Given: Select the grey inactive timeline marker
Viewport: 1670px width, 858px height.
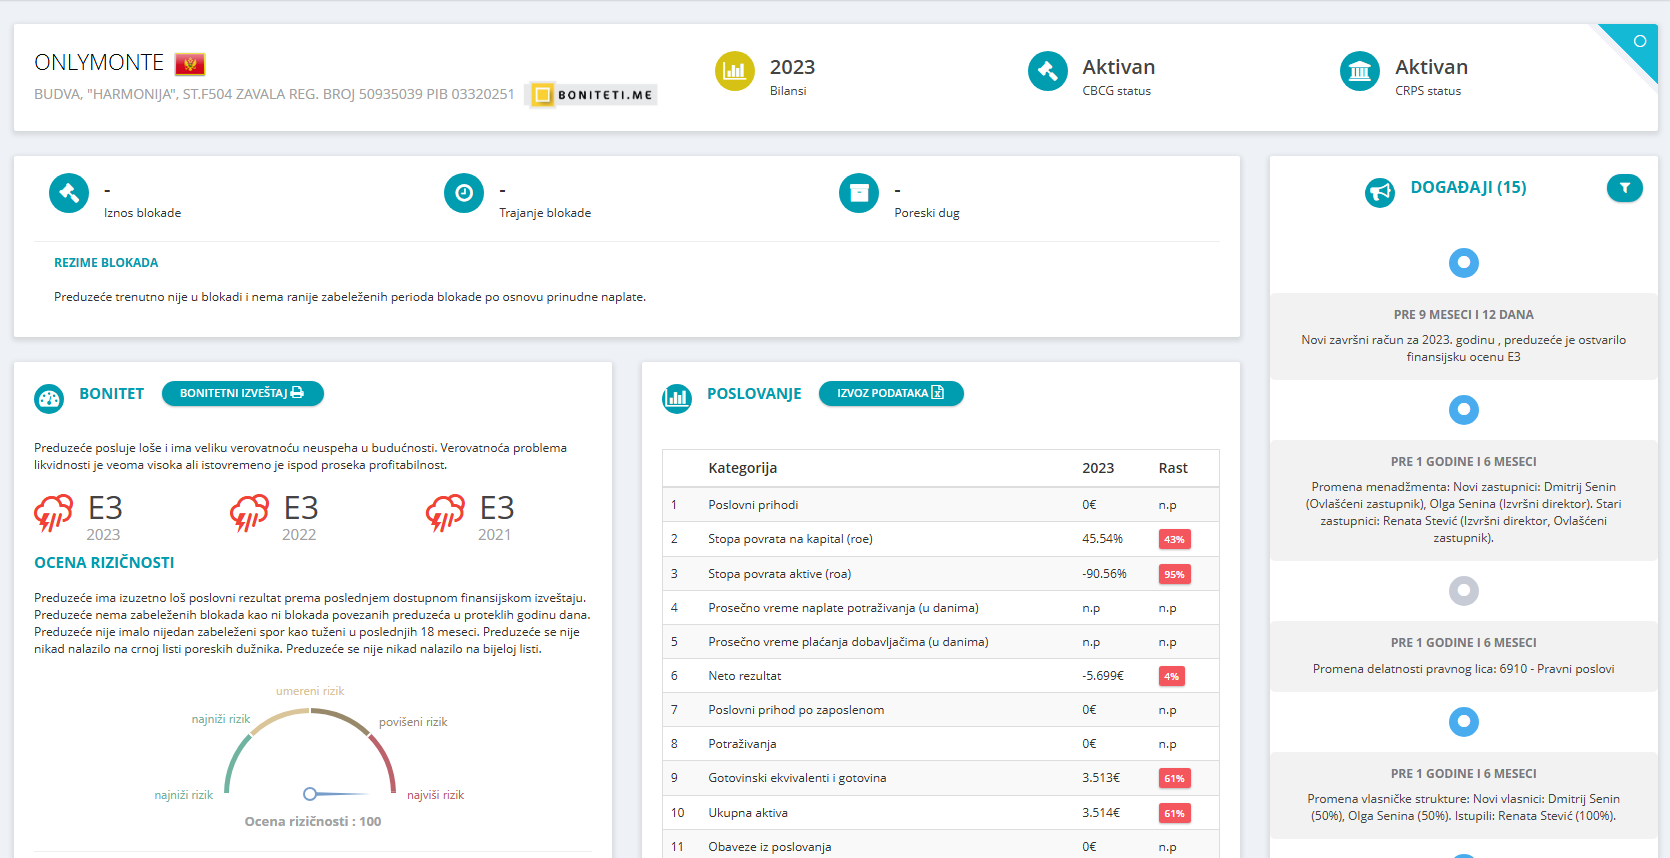Looking at the screenshot, I should [x=1464, y=591].
